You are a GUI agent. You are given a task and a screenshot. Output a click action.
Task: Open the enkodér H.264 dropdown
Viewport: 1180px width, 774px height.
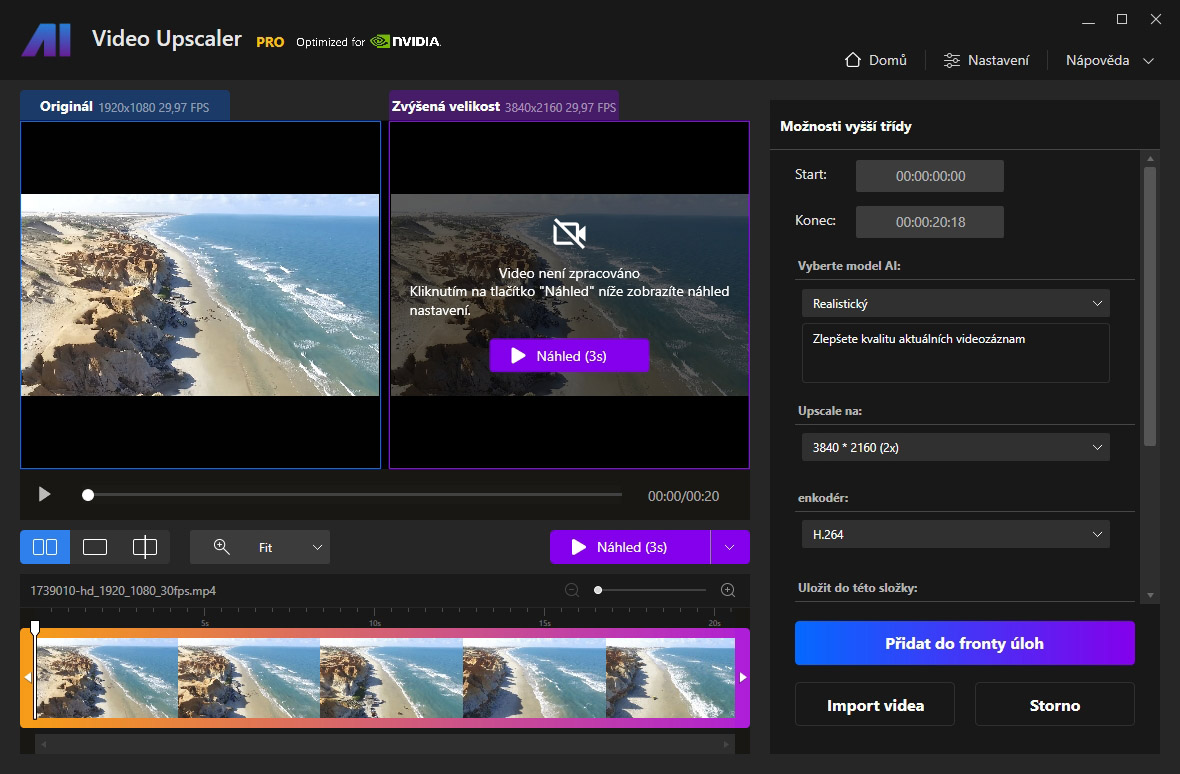955,534
